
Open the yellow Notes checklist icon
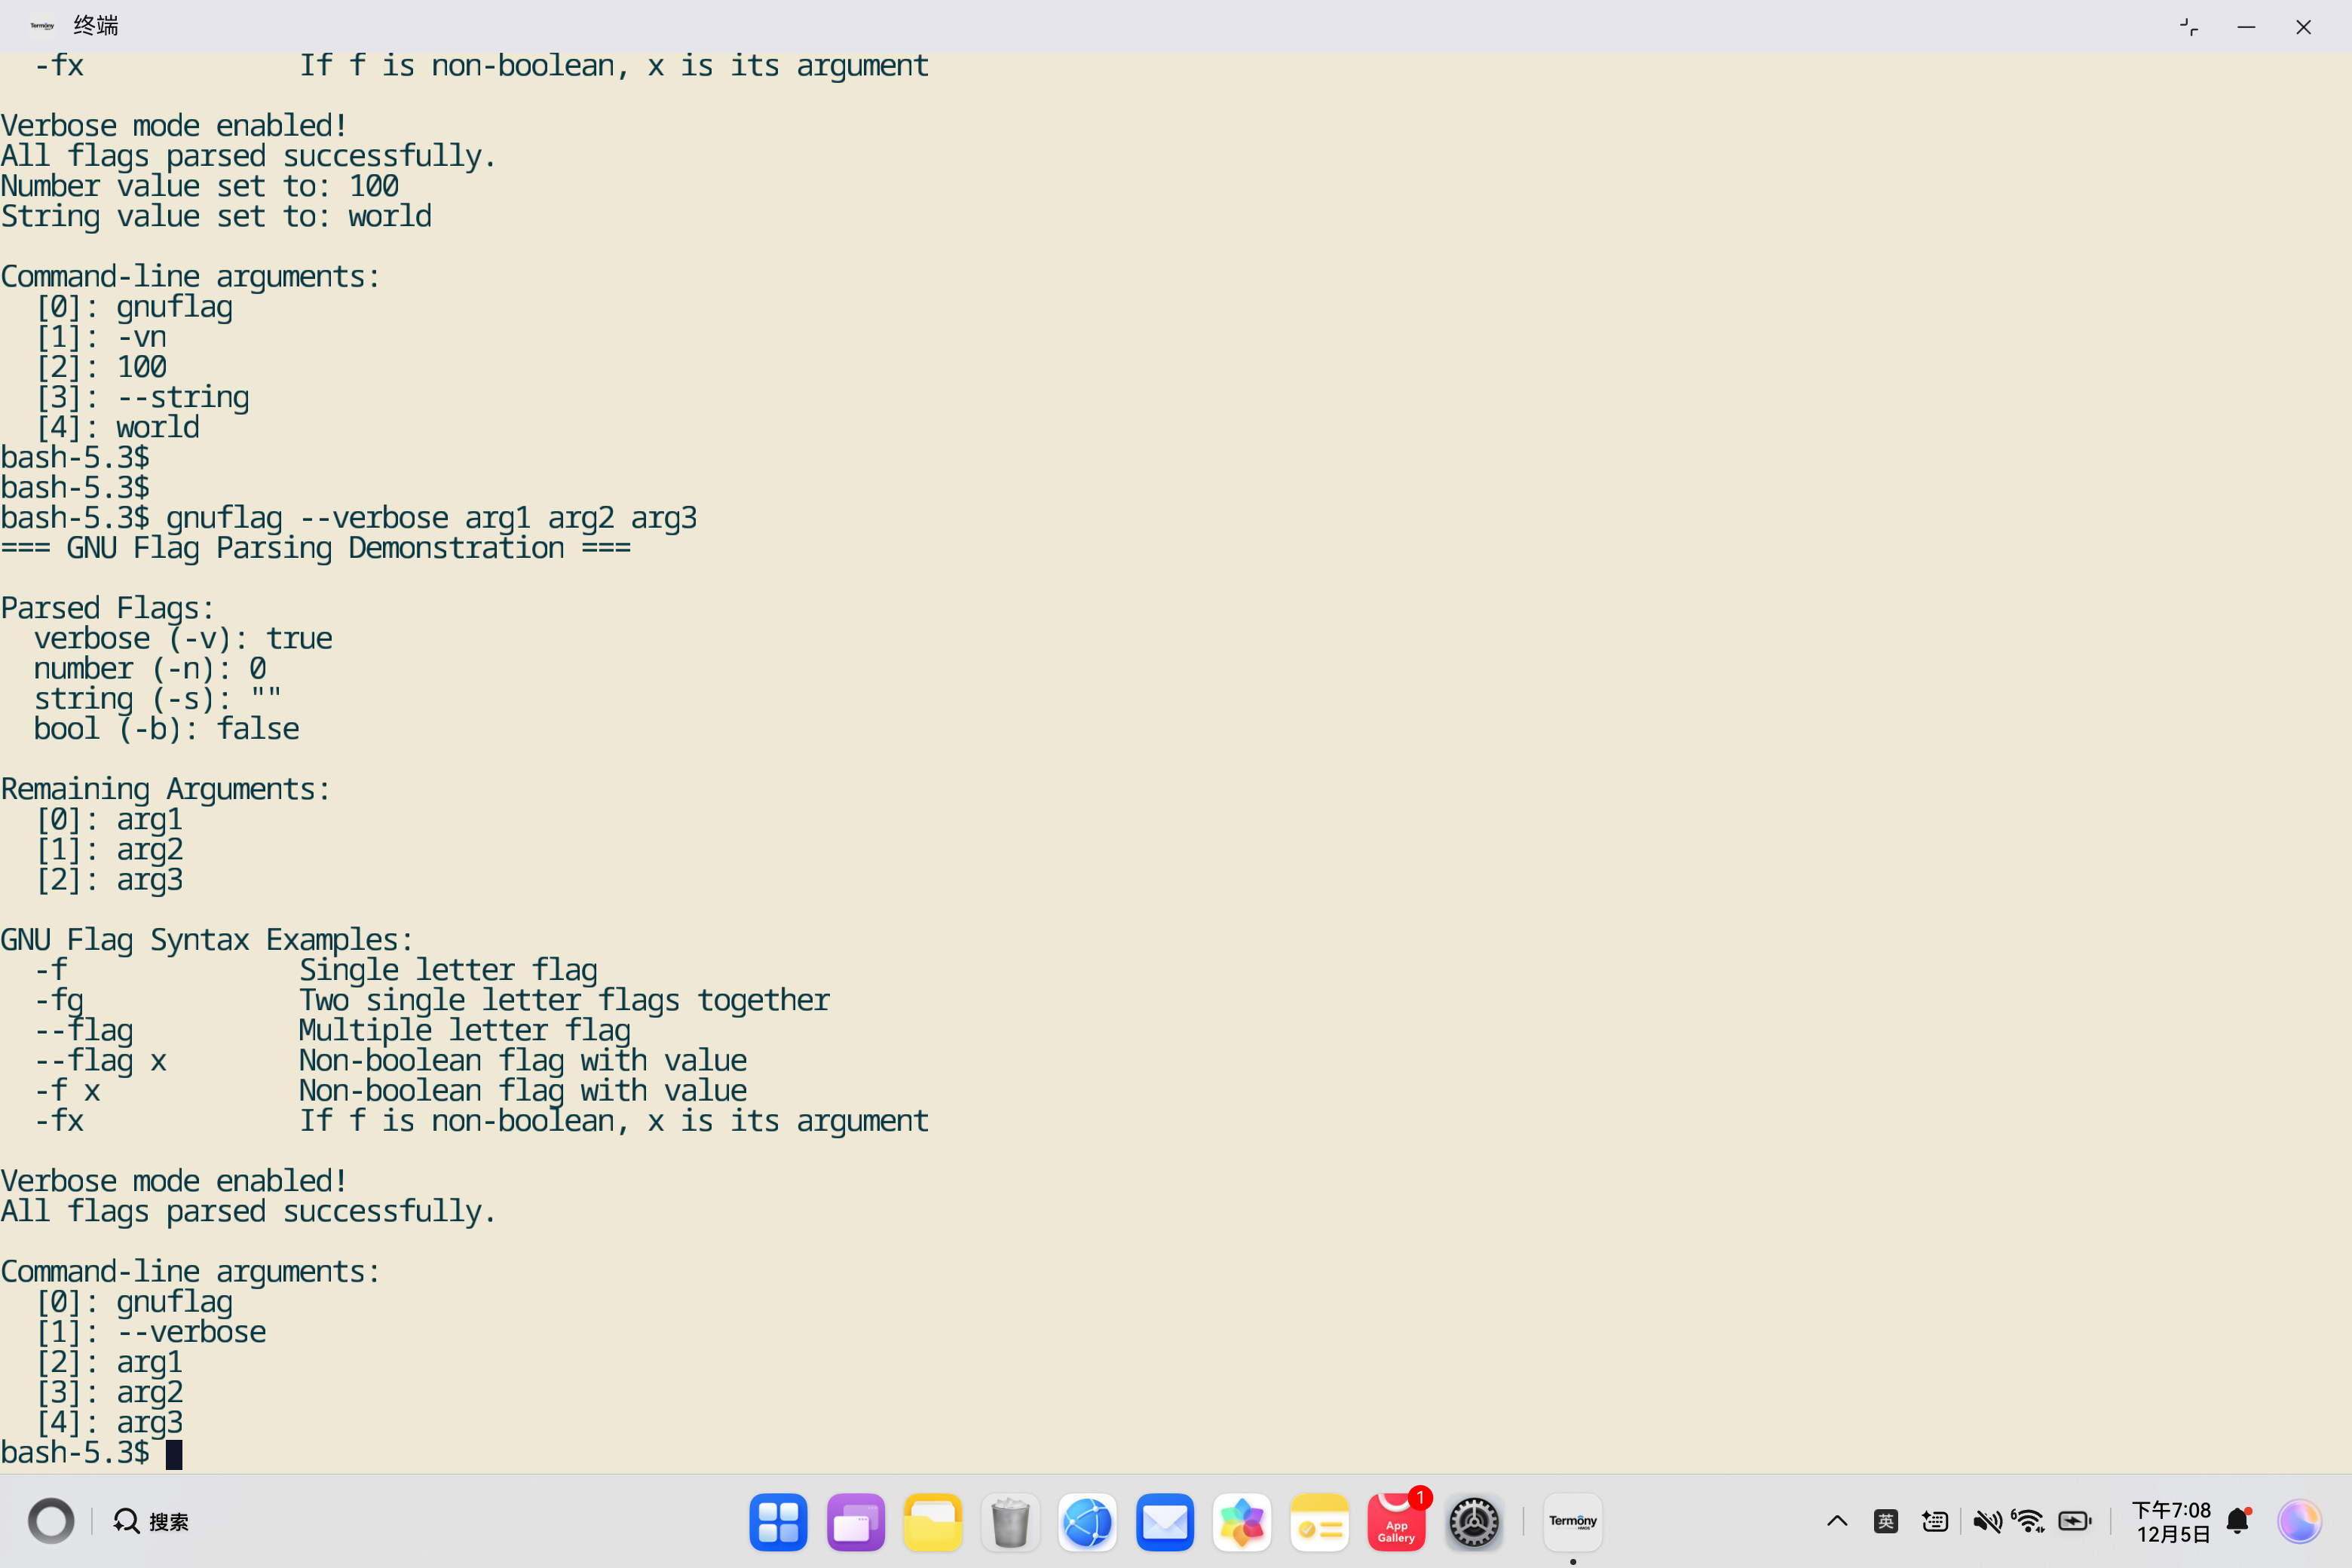(1319, 1522)
